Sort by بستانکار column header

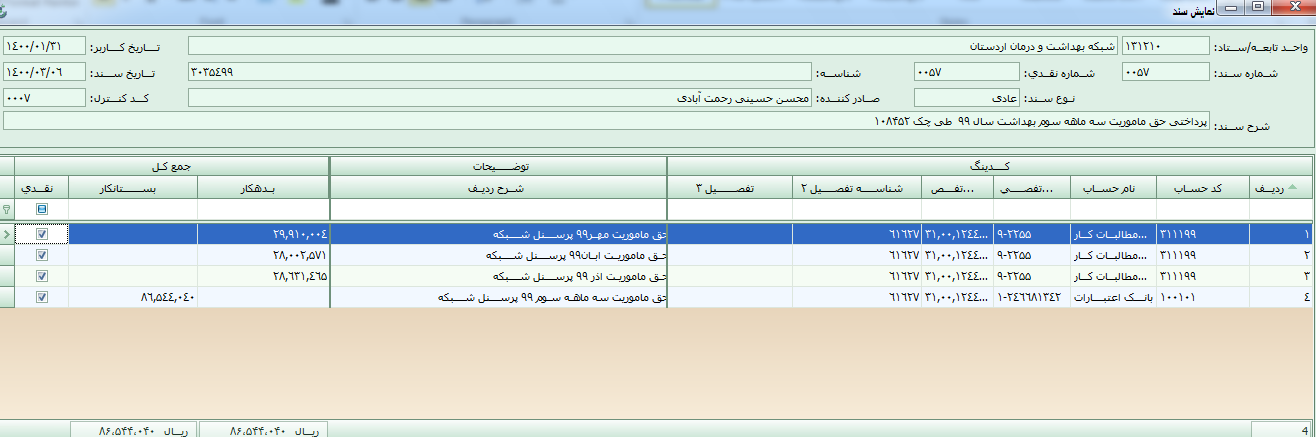point(133,187)
